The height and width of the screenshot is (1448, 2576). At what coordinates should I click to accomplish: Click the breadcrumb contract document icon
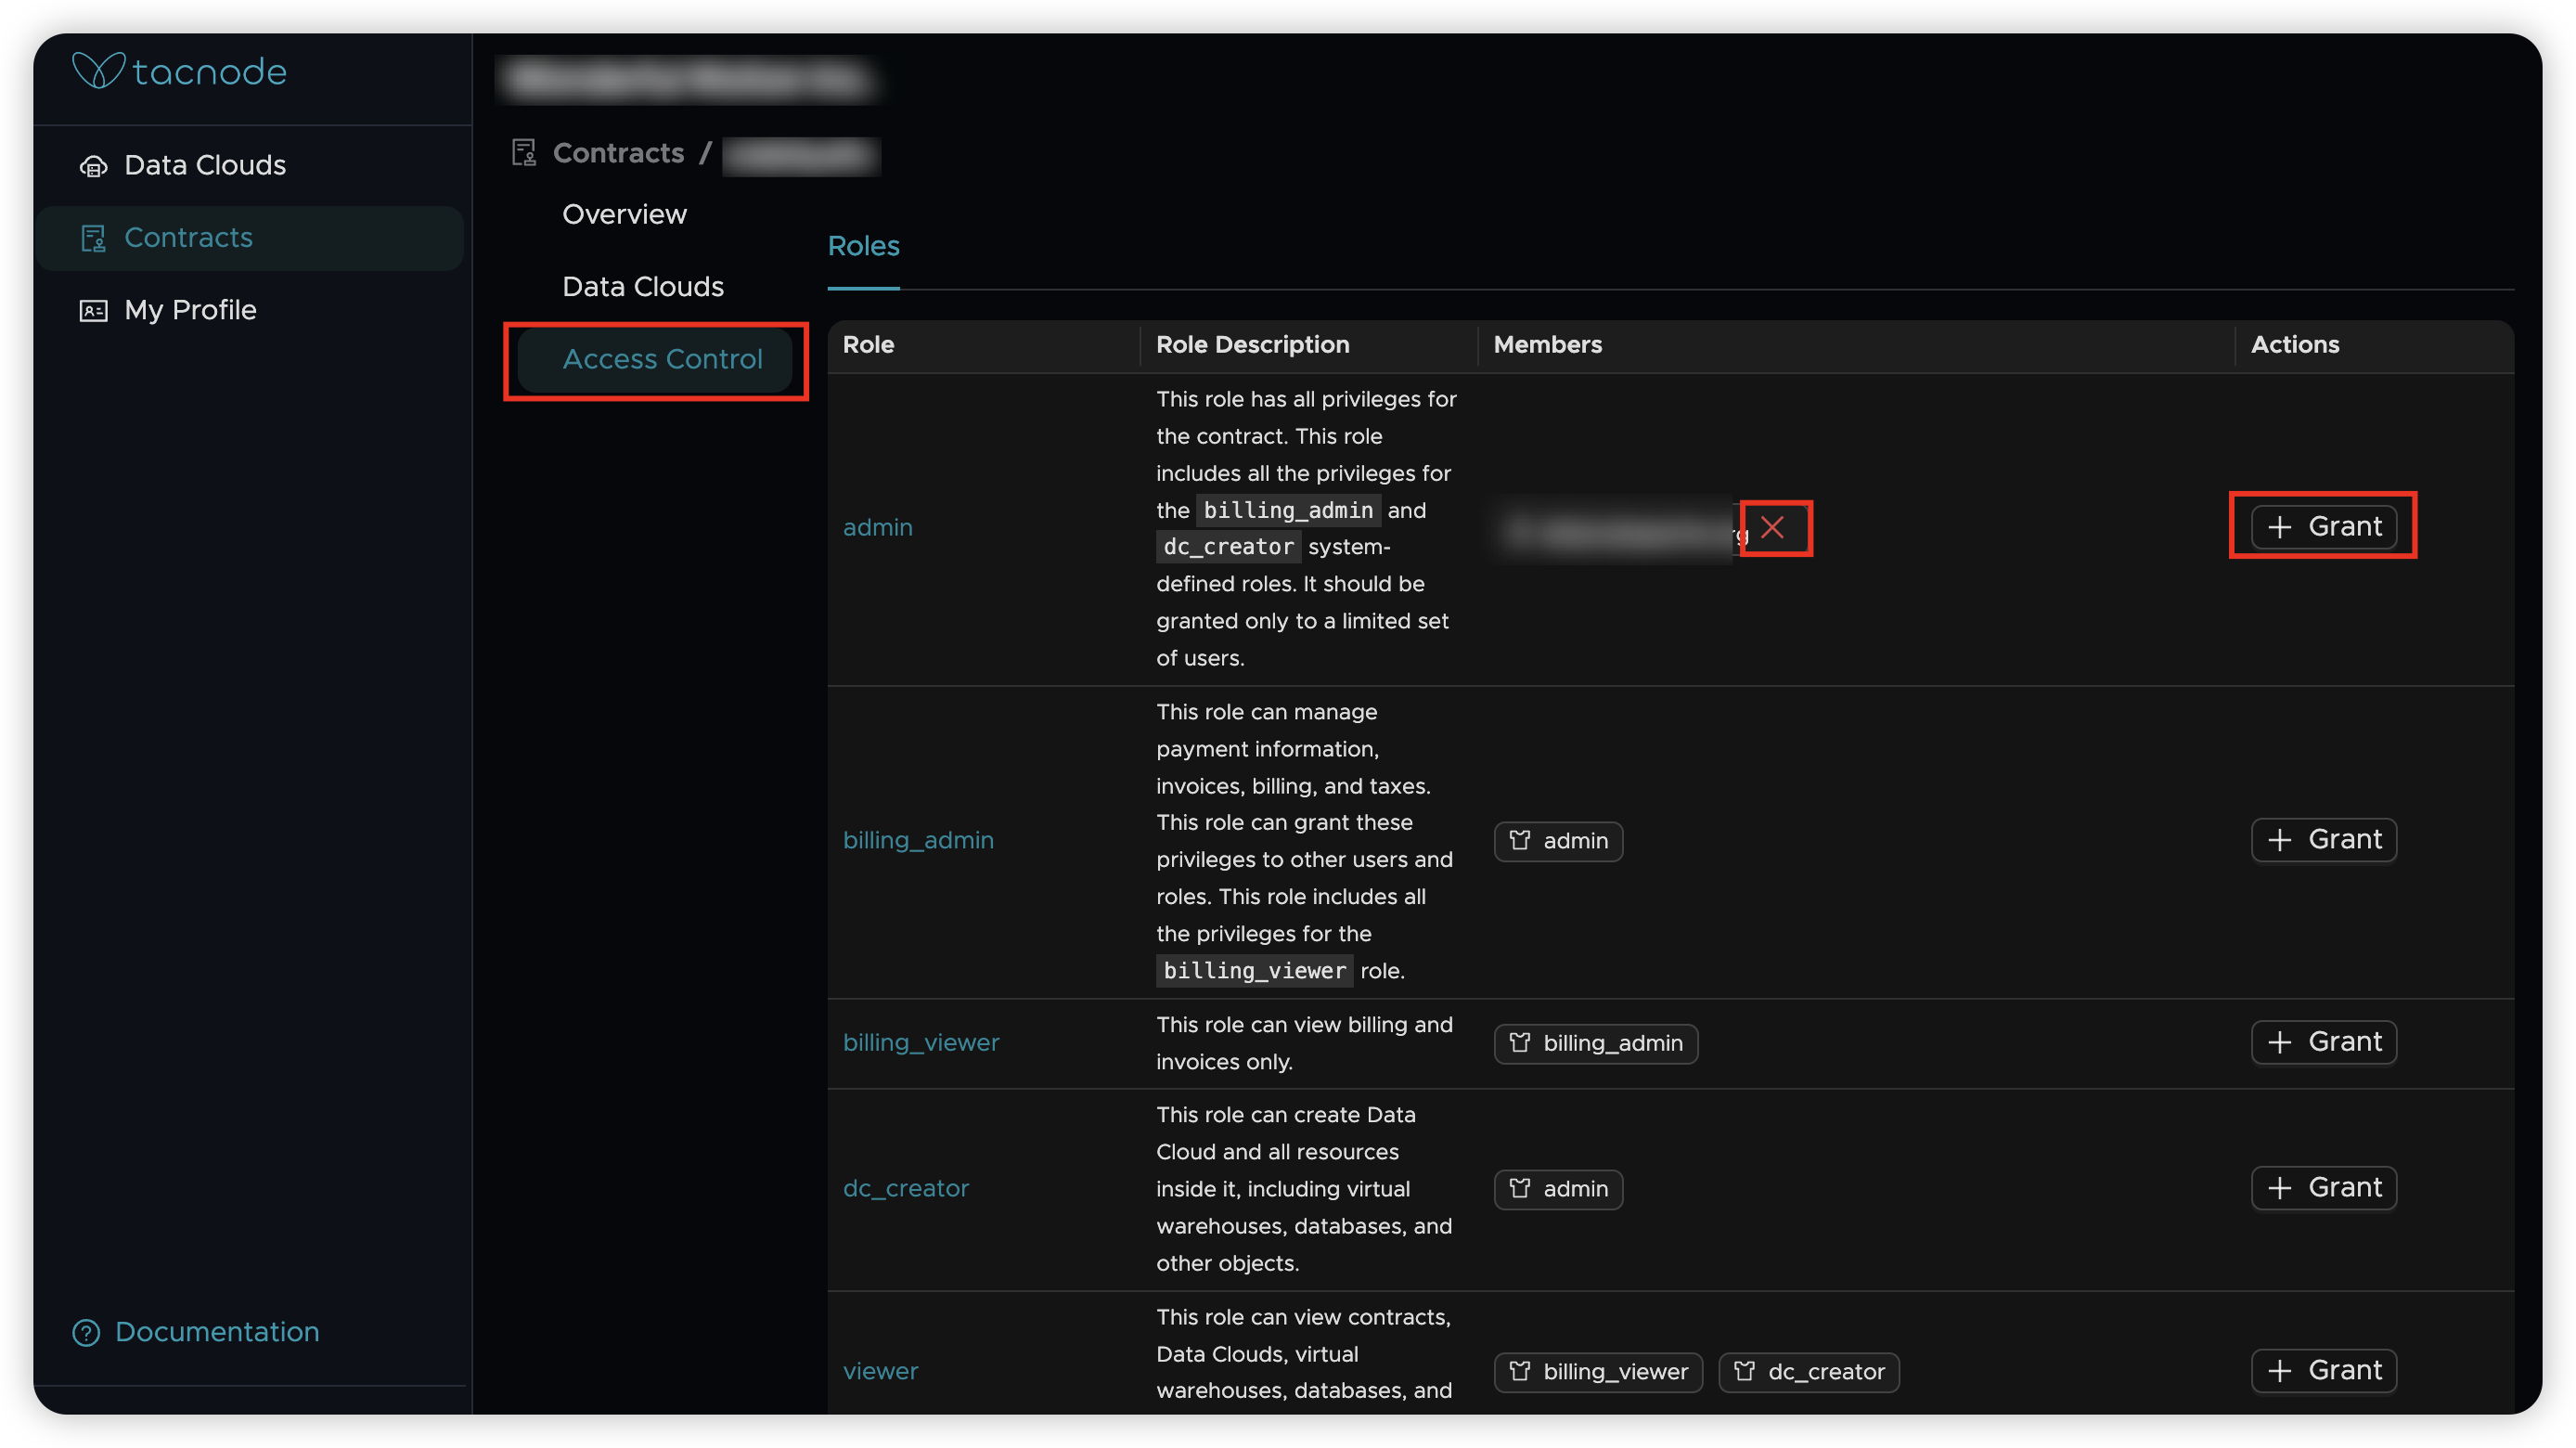tap(524, 153)
